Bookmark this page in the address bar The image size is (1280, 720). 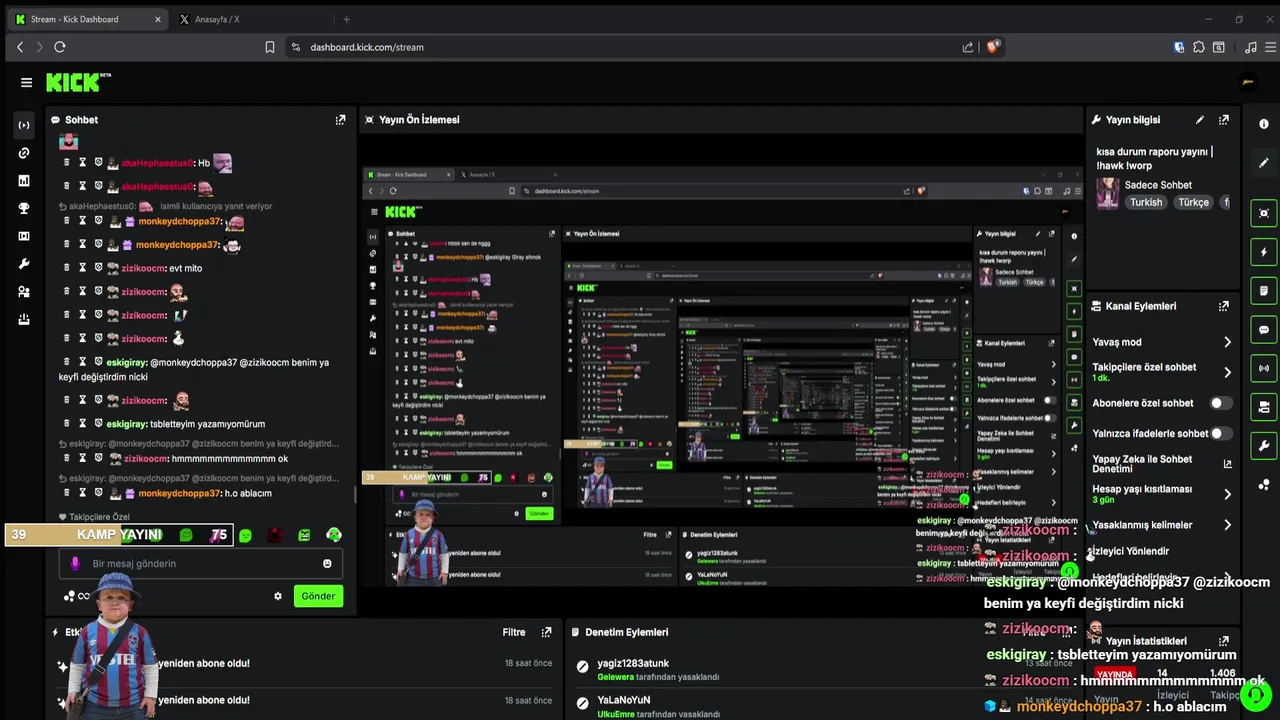coord(270,47)
